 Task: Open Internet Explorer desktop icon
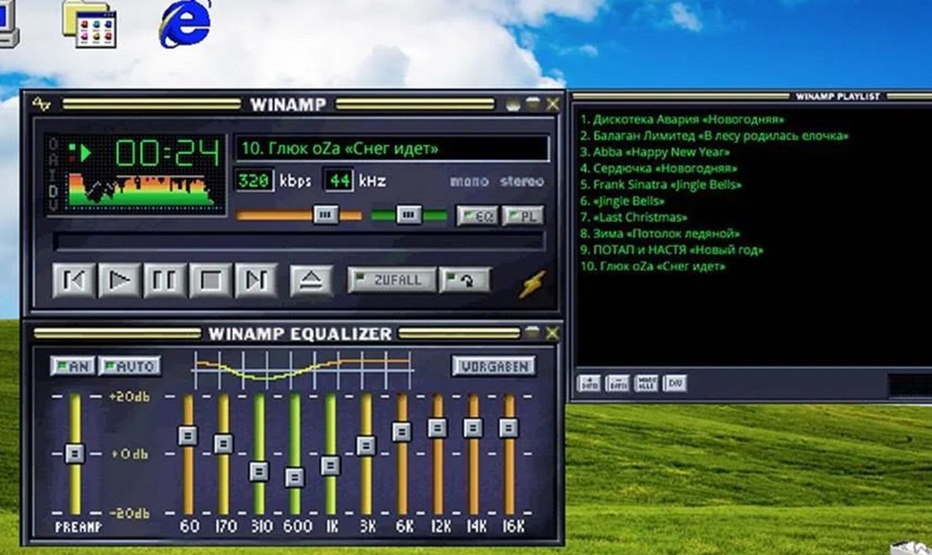tap(185, 22)
